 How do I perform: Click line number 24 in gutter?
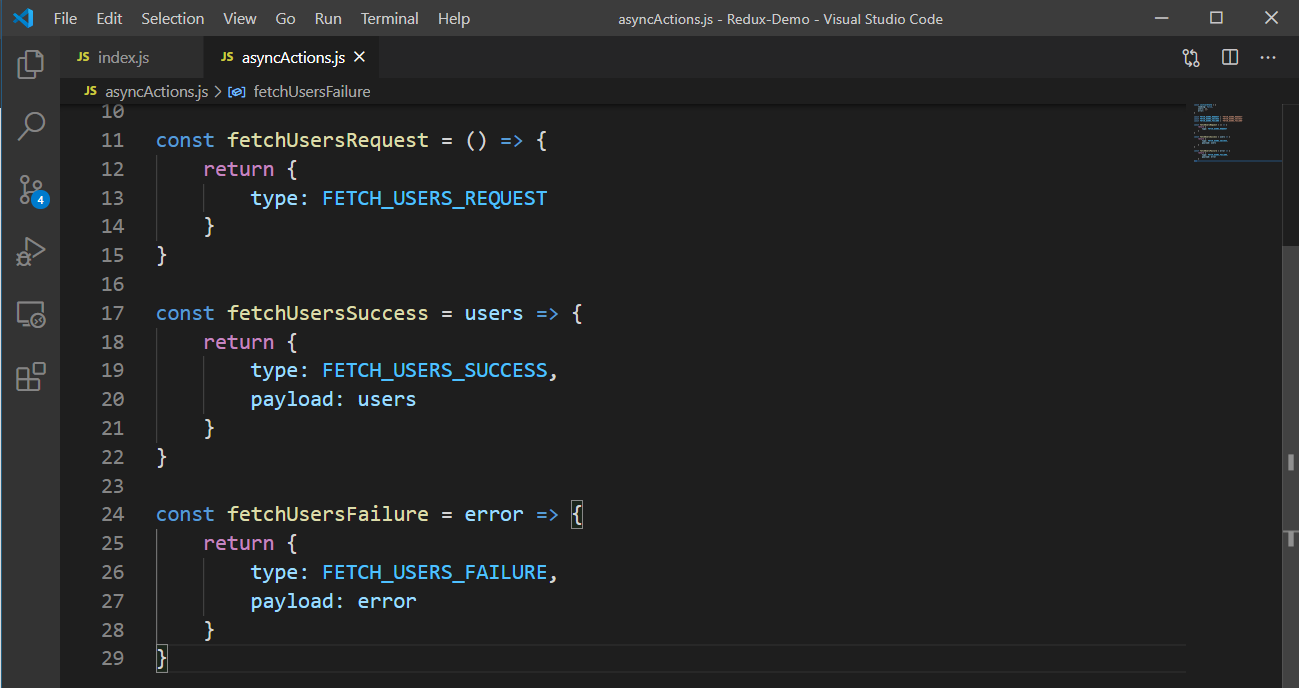113,514
